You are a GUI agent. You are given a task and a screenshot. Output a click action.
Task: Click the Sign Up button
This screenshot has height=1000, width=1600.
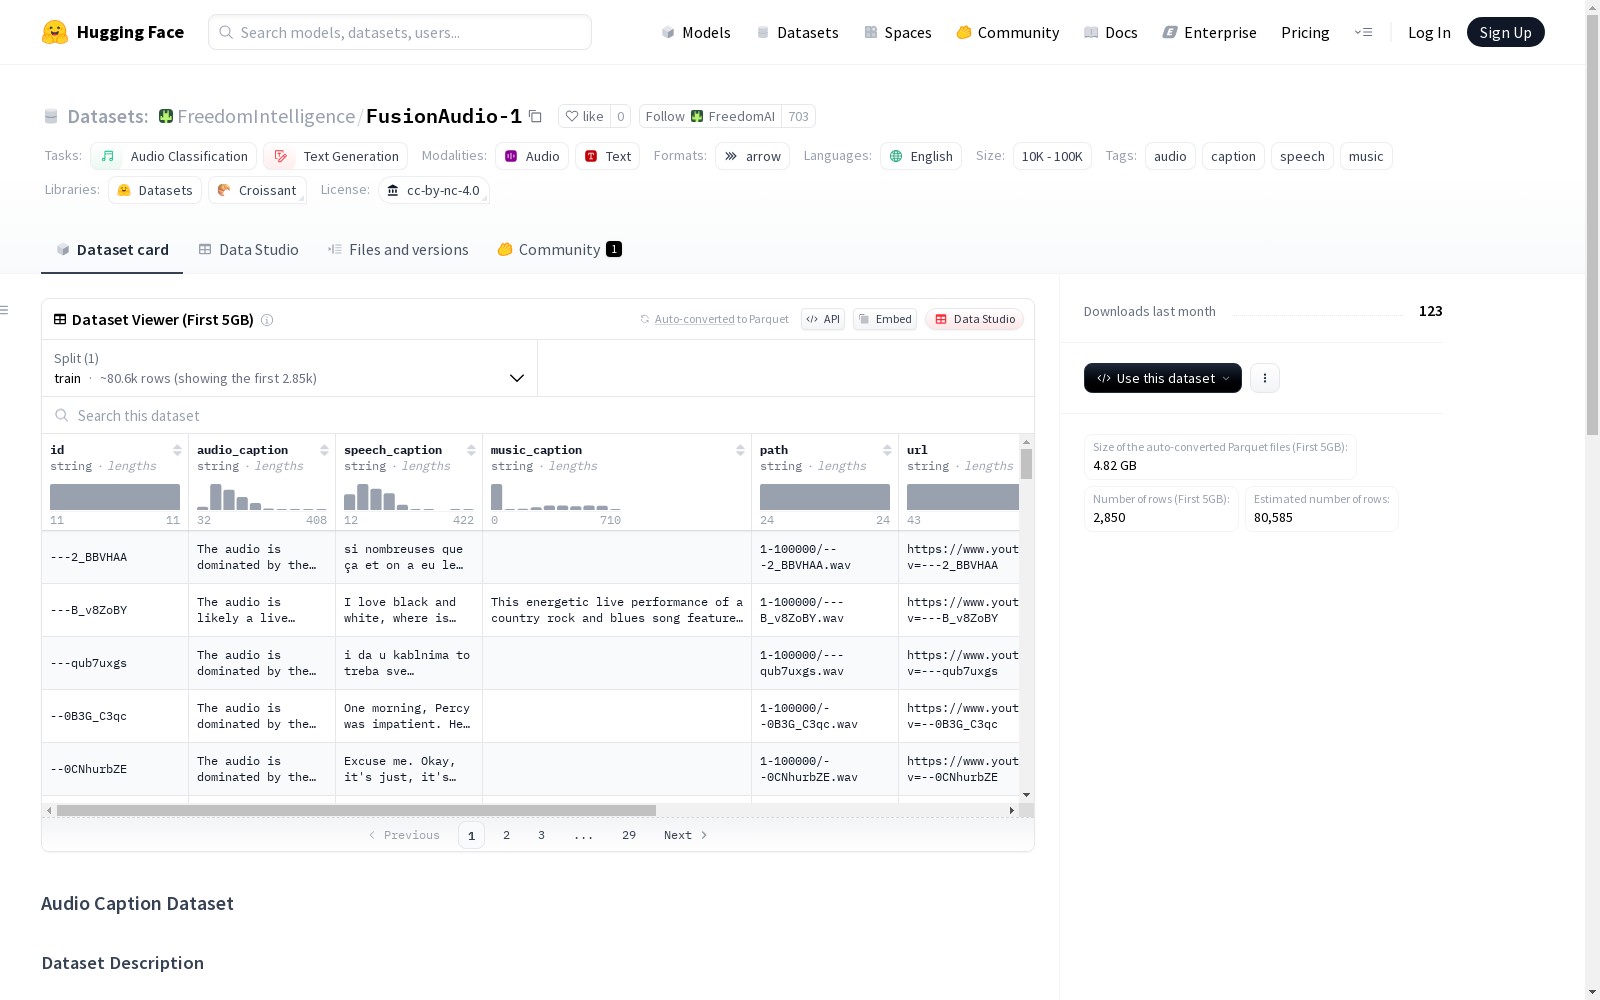[1505, 32]
